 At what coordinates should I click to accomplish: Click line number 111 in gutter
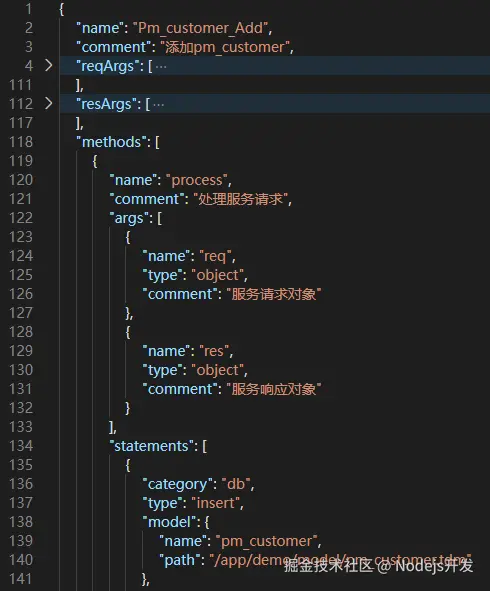21,85
